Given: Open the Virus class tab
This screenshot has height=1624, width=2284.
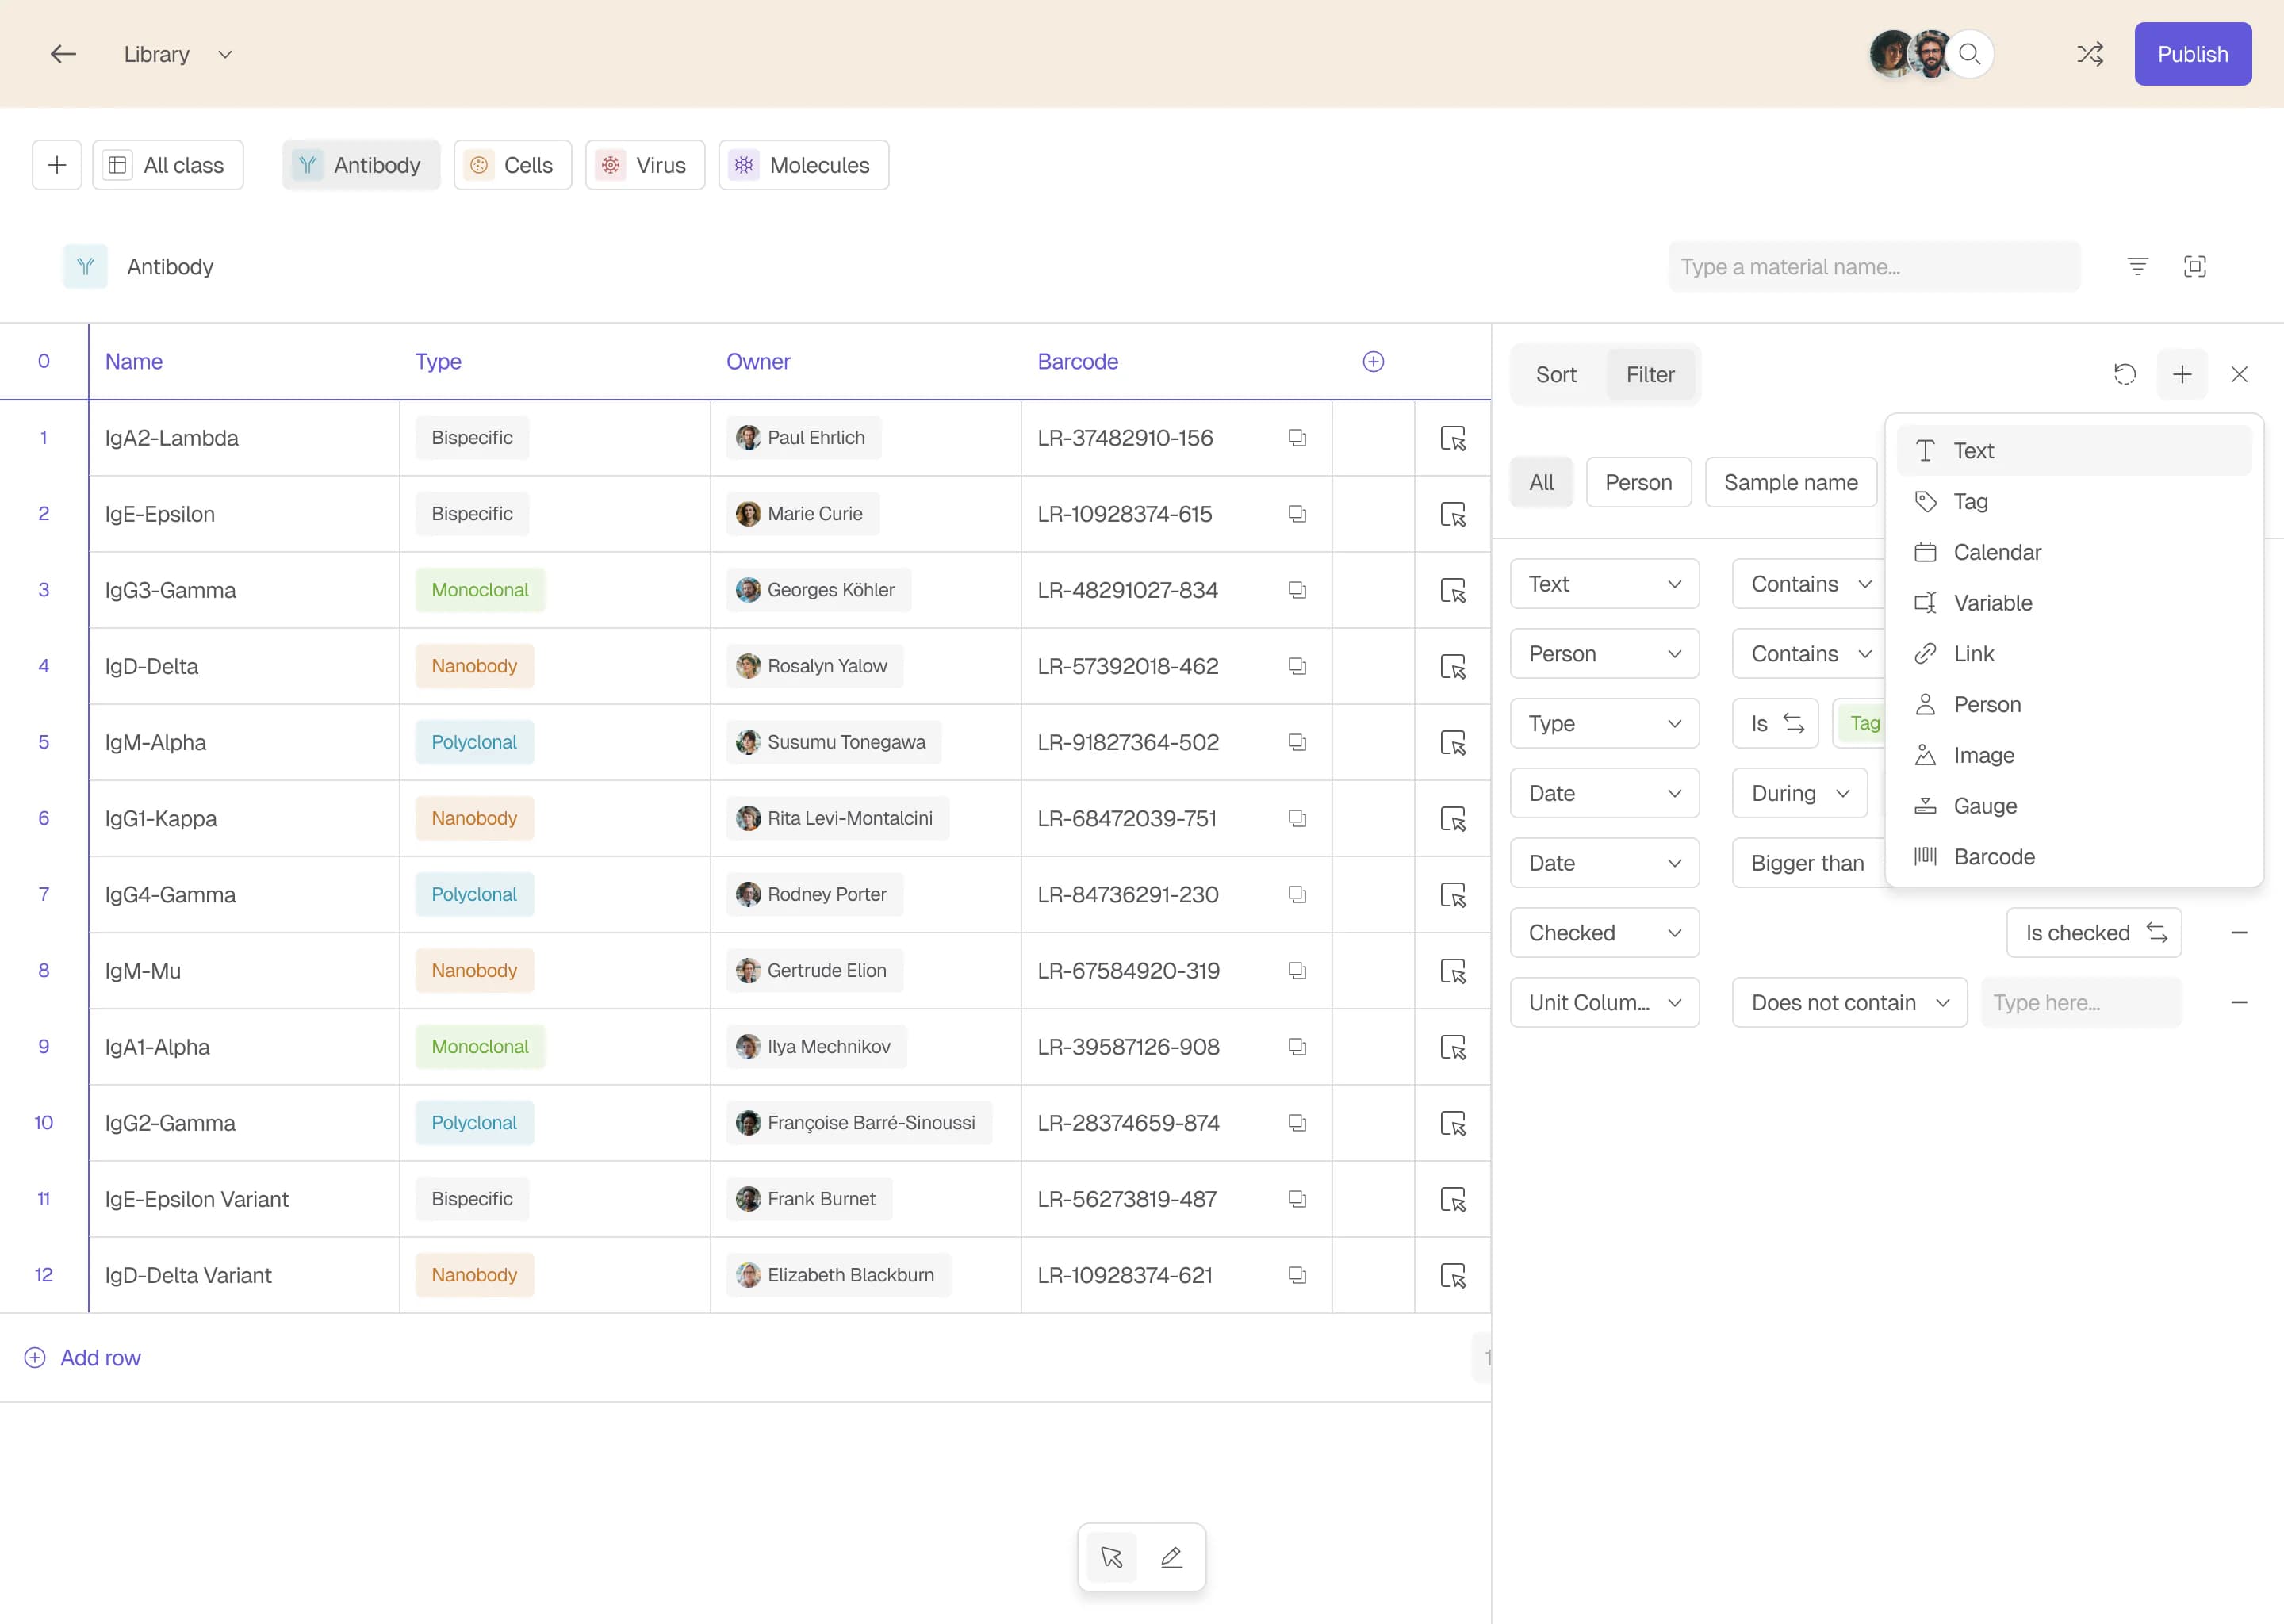Looking at the screenshot, I should [645, 165].
